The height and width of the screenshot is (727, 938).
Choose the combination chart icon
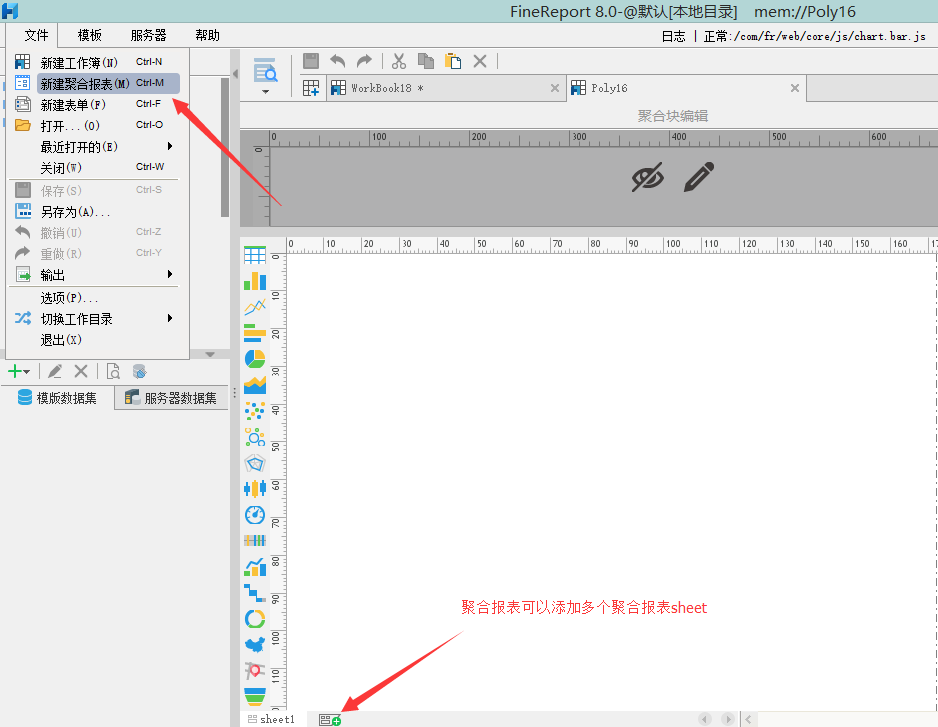click(255, 567)
